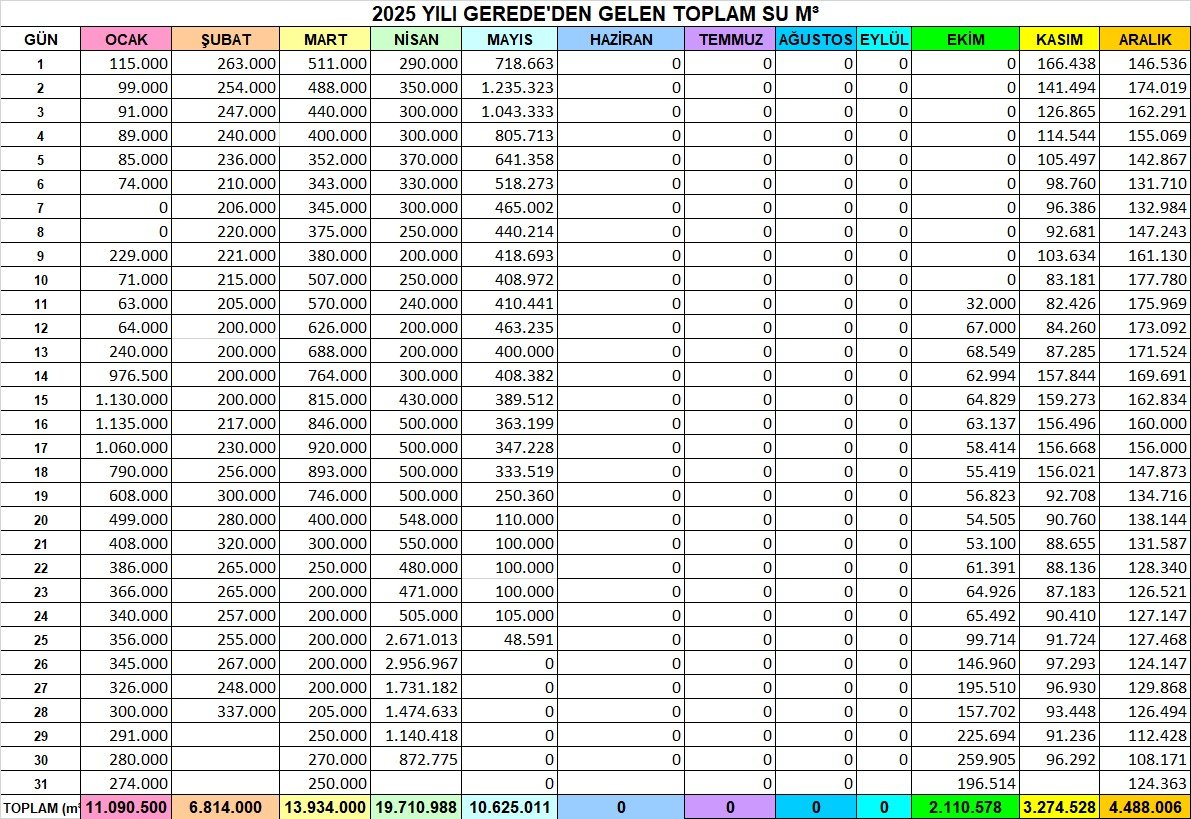
Task: Select the table title text
Action: (x=597, y=14)
